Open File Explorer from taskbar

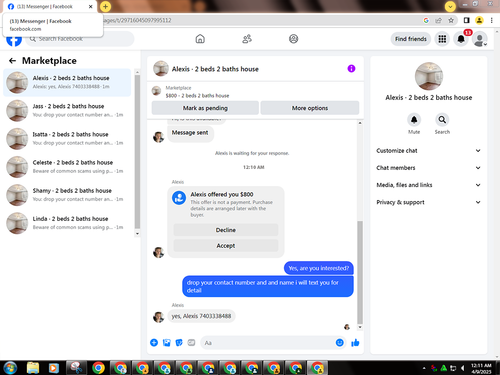tap(33, 368)
